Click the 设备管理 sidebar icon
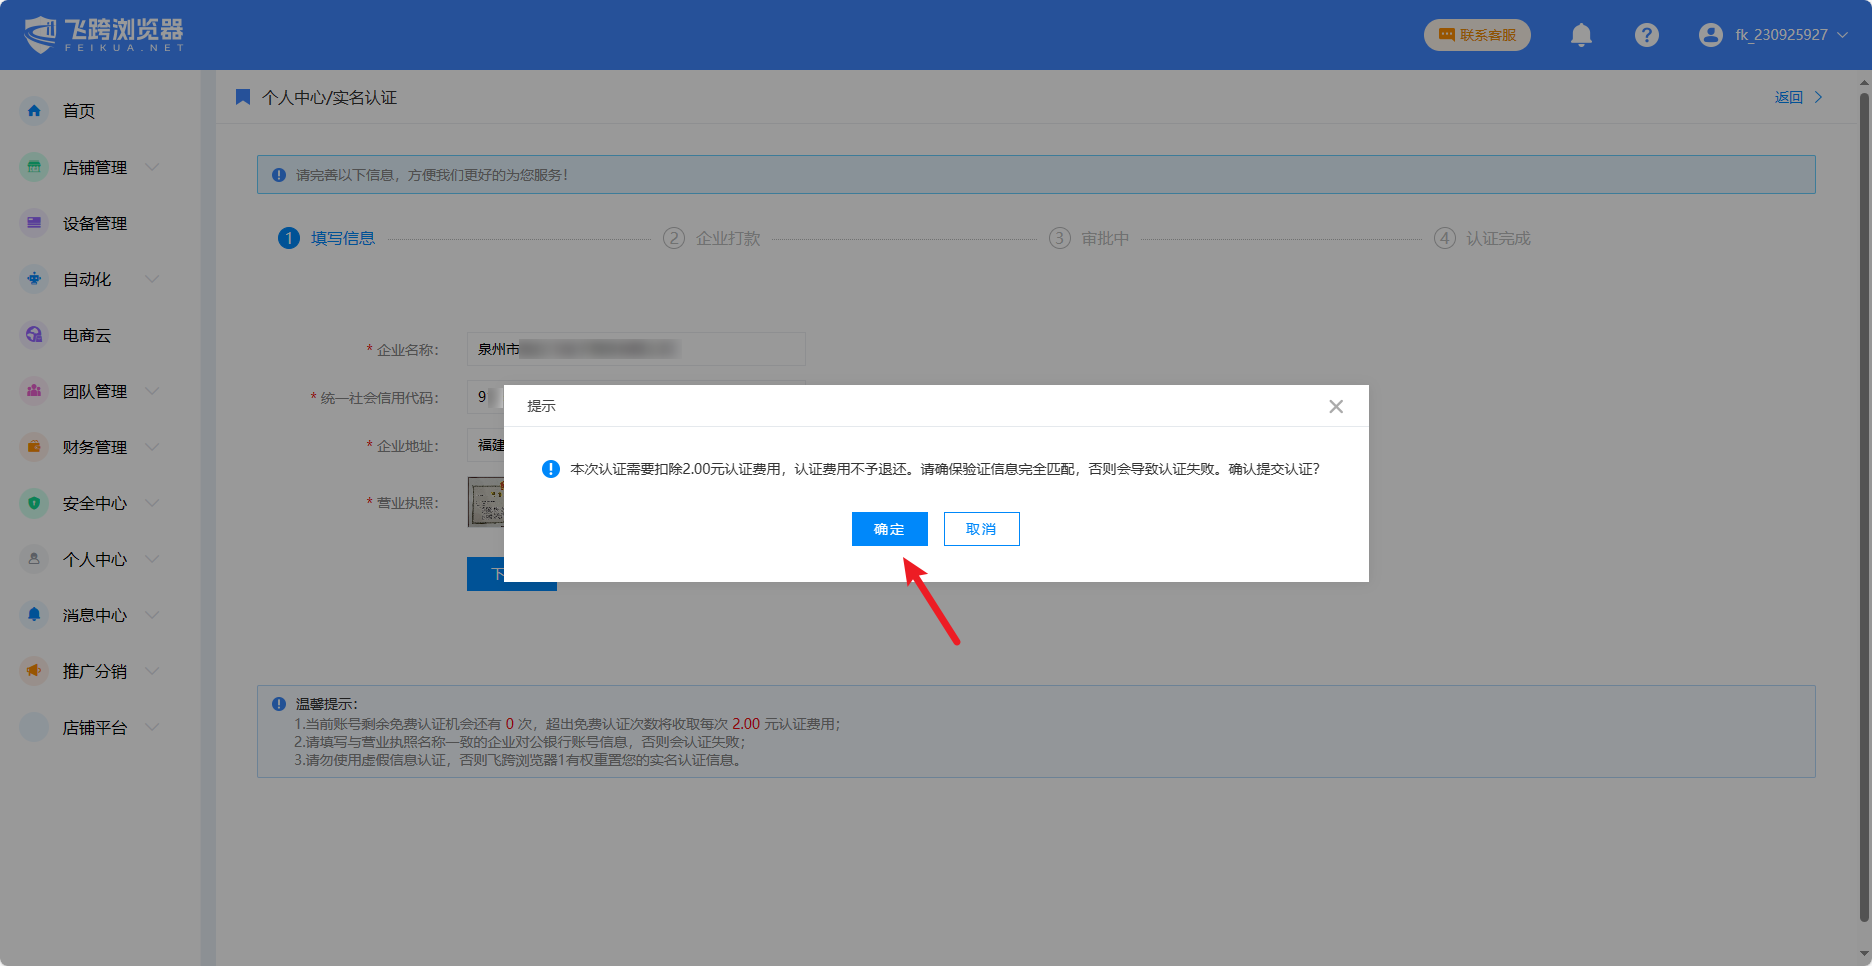 click(34, 223)
